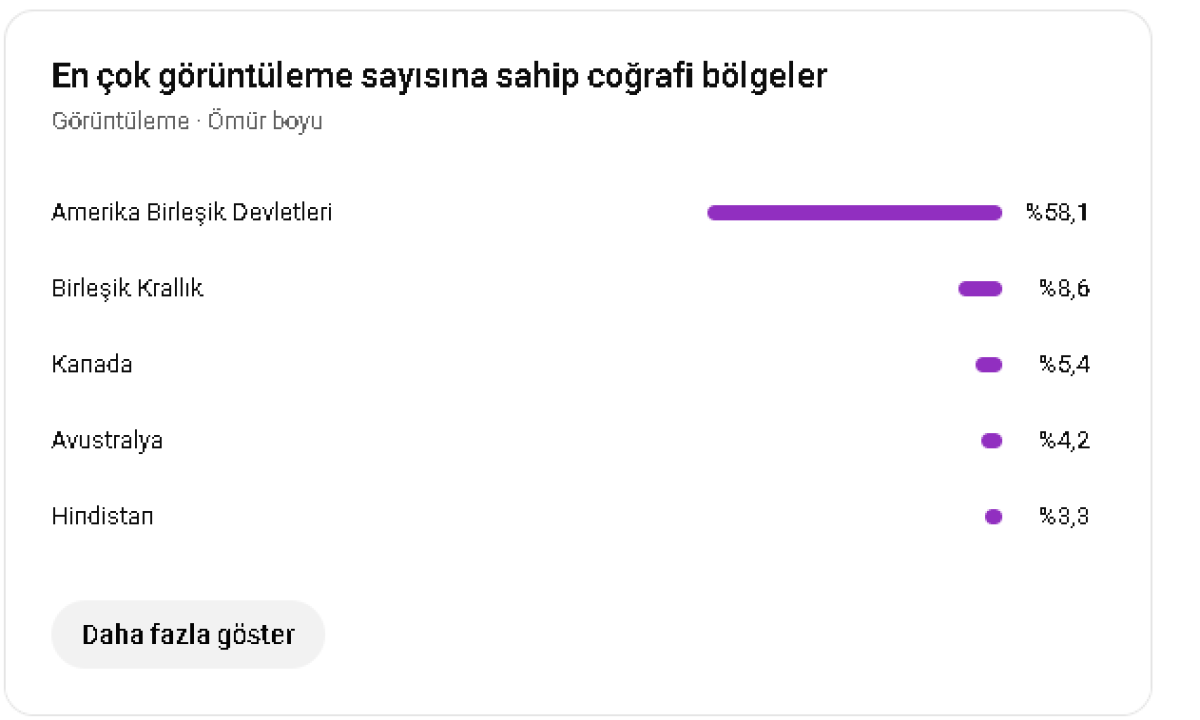Select the Avustralya region label
1200x720 pixels.
(x=107, y=440)
